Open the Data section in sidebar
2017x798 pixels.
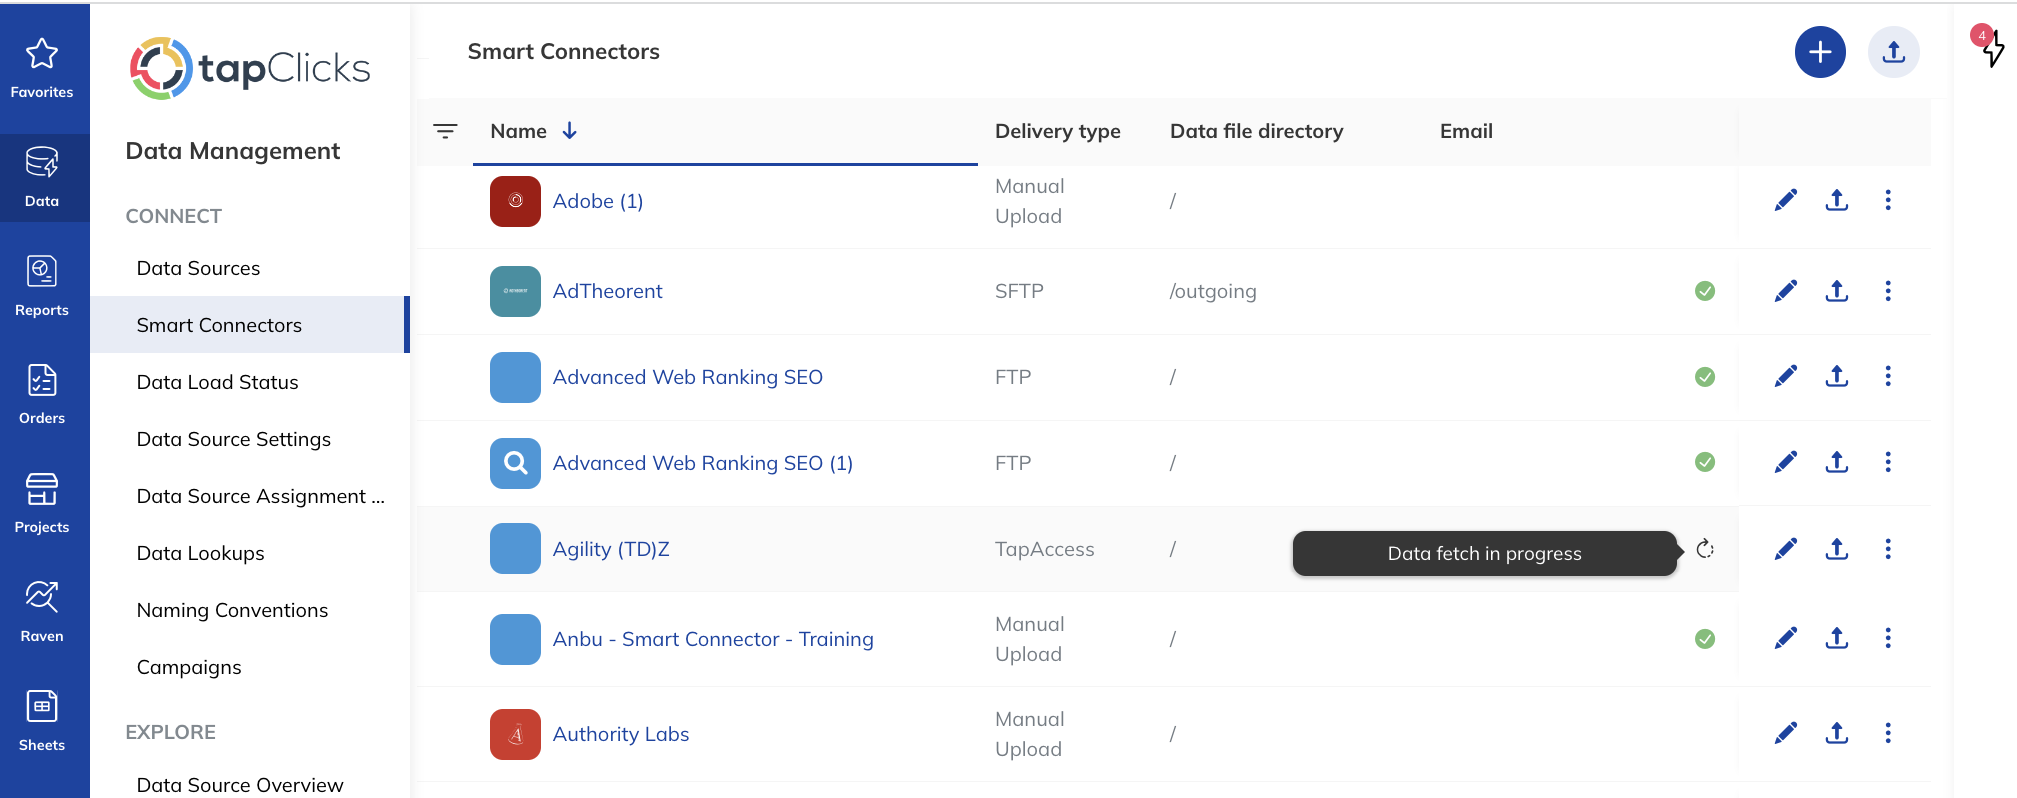pos(42,177)
